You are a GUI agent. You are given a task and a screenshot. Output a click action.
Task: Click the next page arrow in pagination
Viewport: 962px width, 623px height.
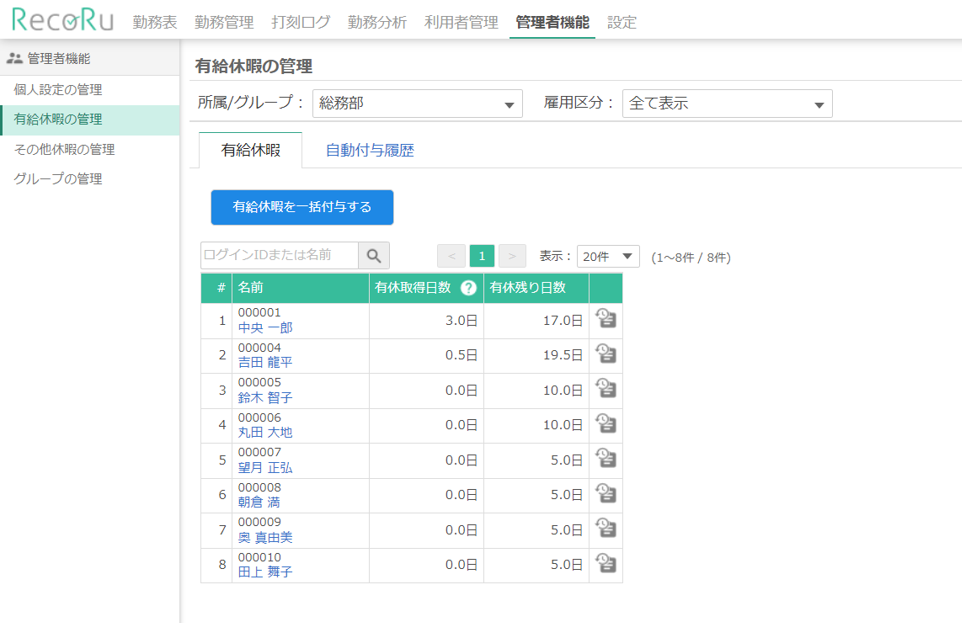[512, 255]
